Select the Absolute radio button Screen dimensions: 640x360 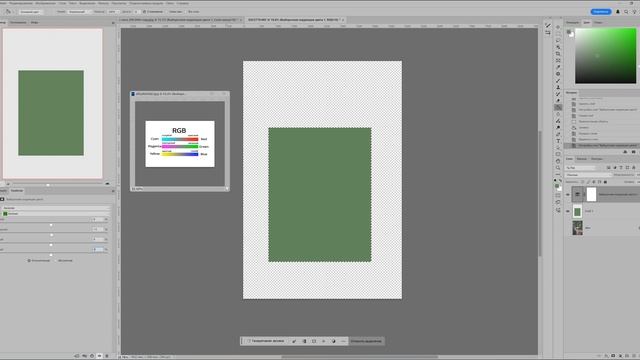coord(56,260)
